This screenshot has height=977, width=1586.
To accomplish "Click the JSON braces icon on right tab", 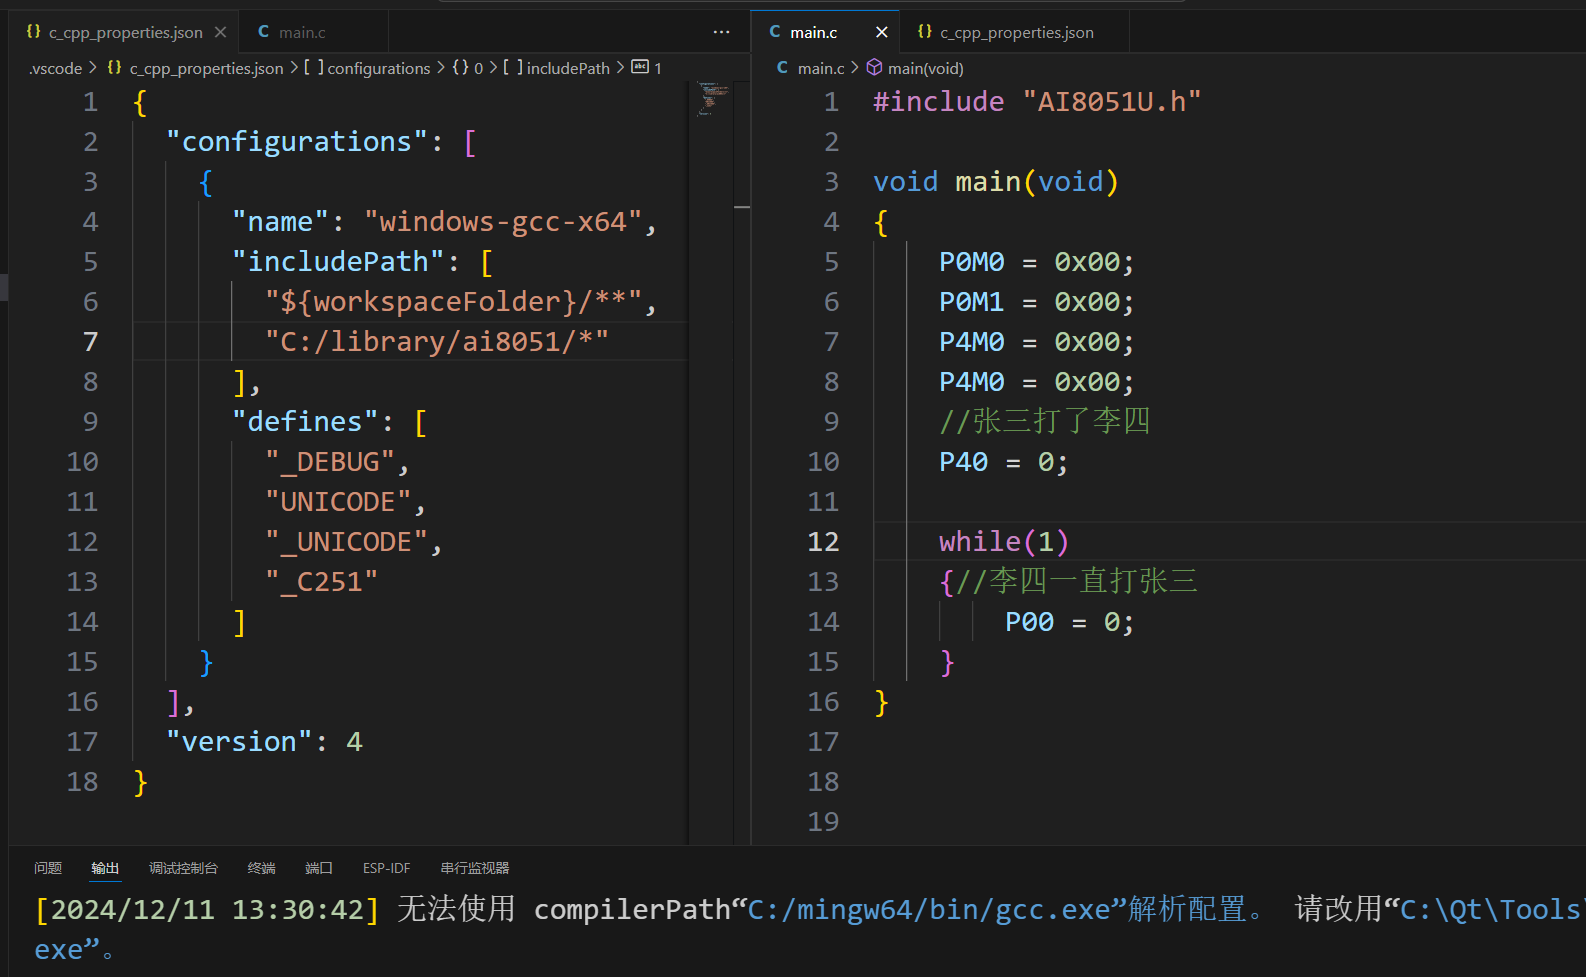I will point(925,32).
